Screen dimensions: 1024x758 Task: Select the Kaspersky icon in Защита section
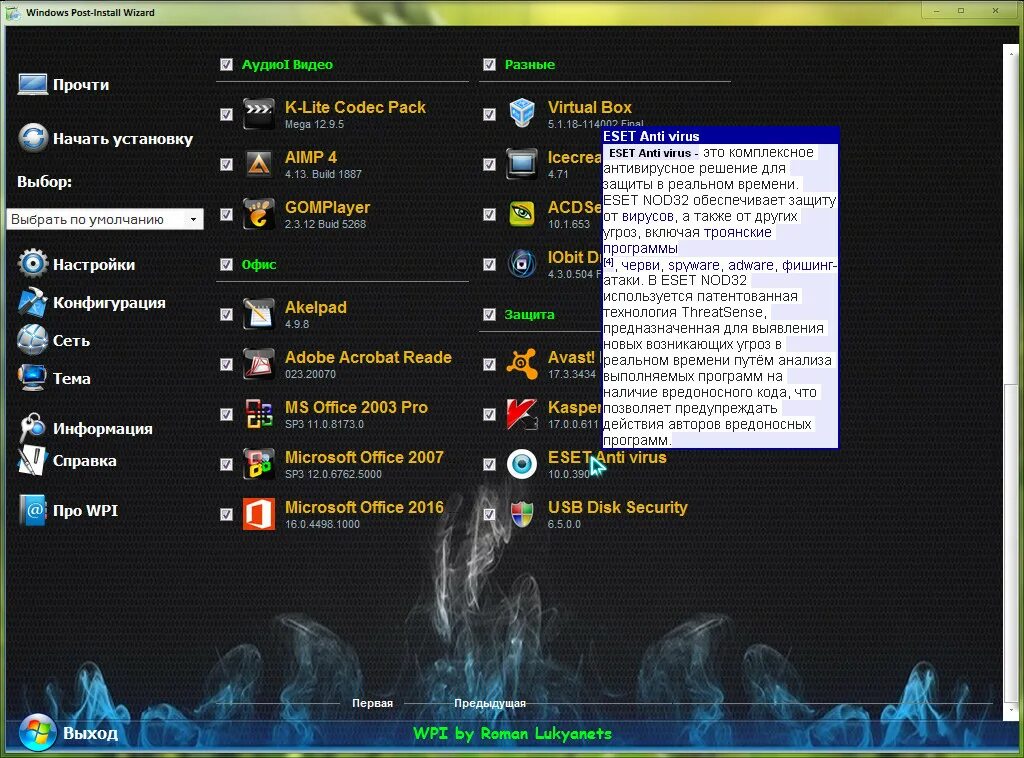click(521, 414)
